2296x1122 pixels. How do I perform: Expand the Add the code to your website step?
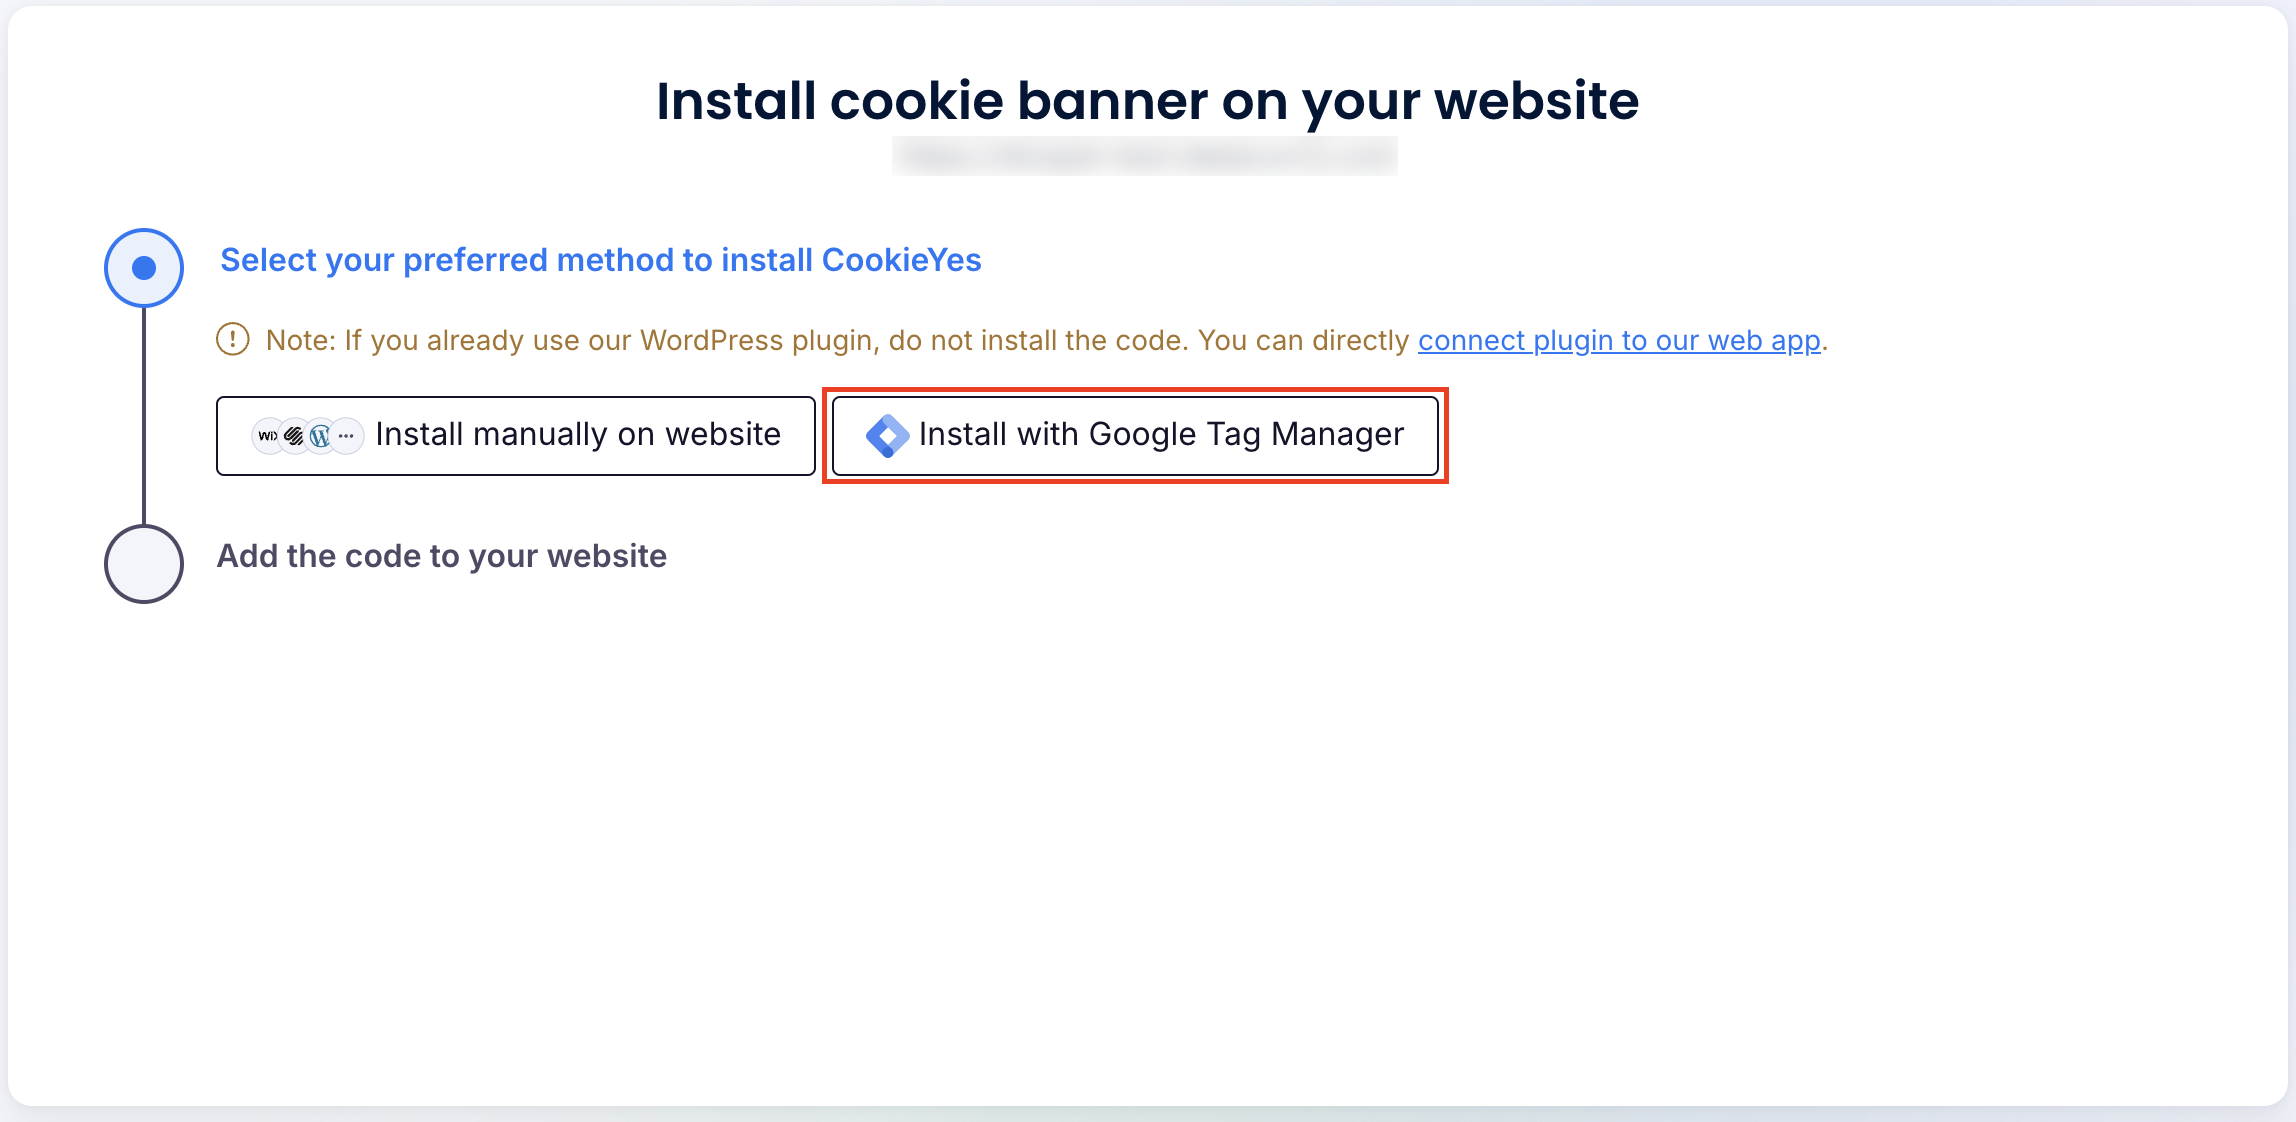coord(441,556)
